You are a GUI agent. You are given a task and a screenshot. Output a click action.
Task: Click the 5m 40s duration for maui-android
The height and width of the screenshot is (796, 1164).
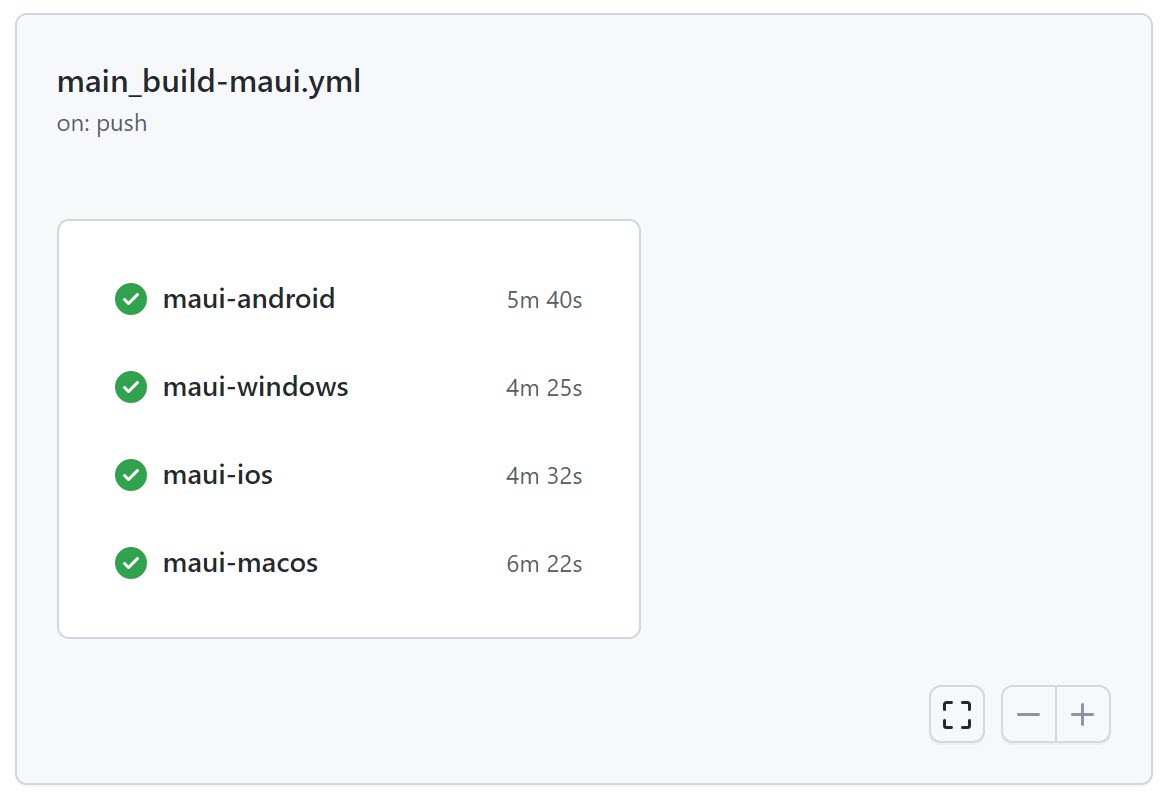tap(543, 299)
